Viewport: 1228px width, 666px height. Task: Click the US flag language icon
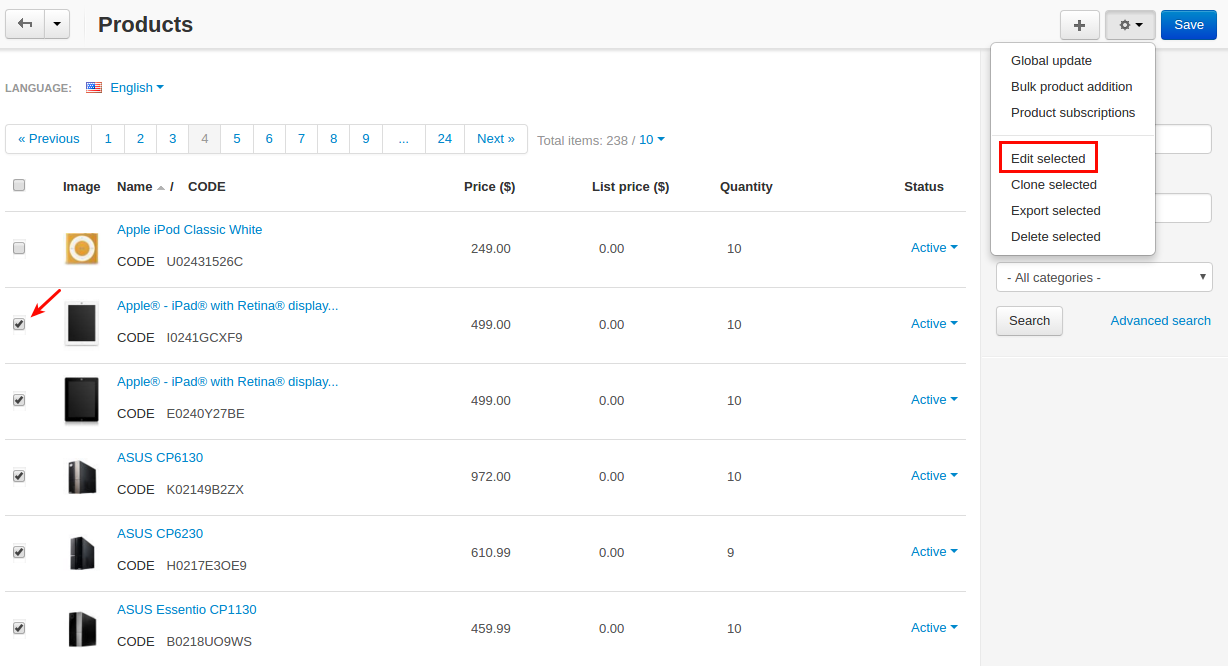coord(94,88)
